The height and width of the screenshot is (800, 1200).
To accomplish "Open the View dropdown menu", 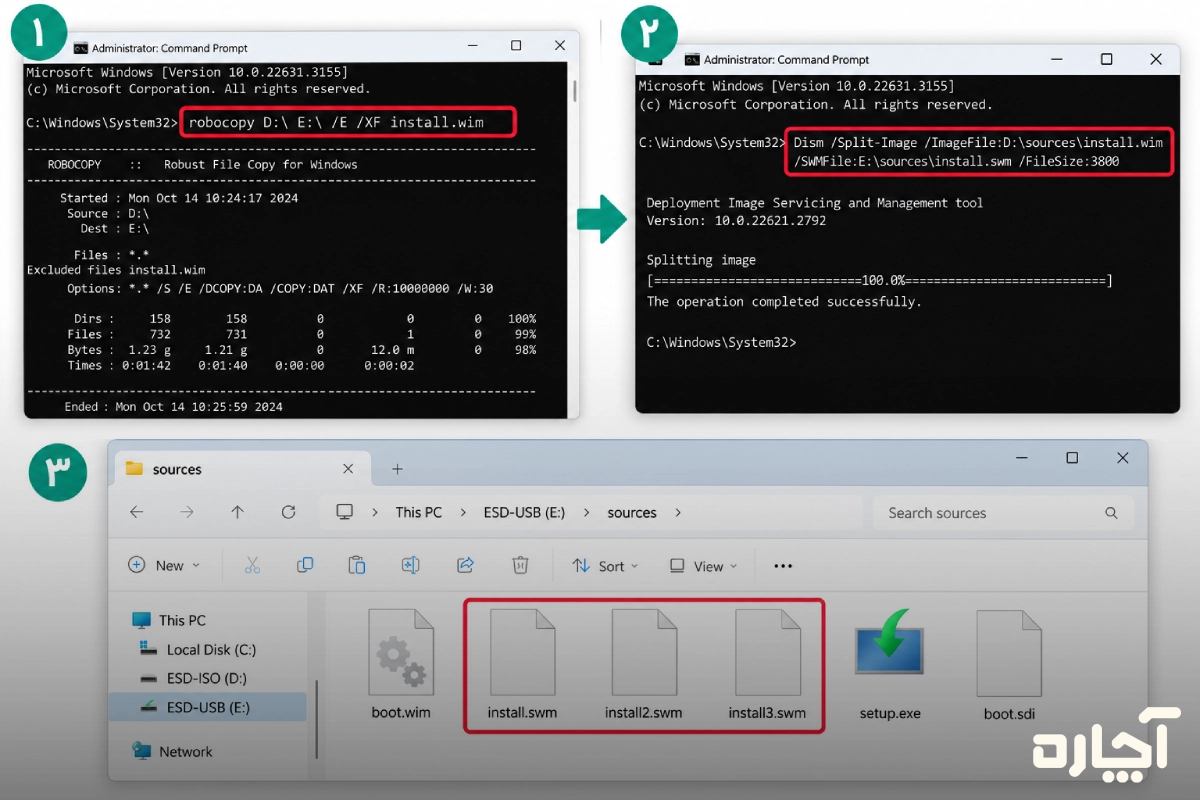I will tap(703, 566).
